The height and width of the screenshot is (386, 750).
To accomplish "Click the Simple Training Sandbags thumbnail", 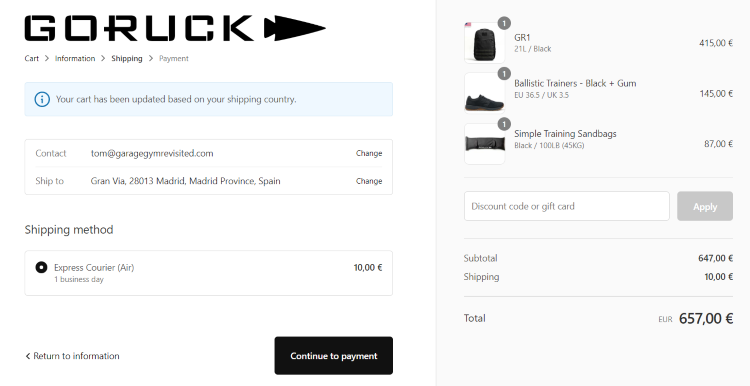I will pyautogui.click(x=484, y=144).
